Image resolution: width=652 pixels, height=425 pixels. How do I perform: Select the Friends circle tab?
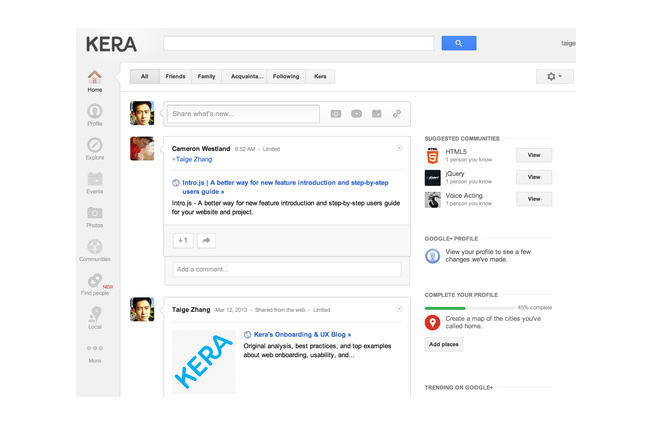[175, 77]
